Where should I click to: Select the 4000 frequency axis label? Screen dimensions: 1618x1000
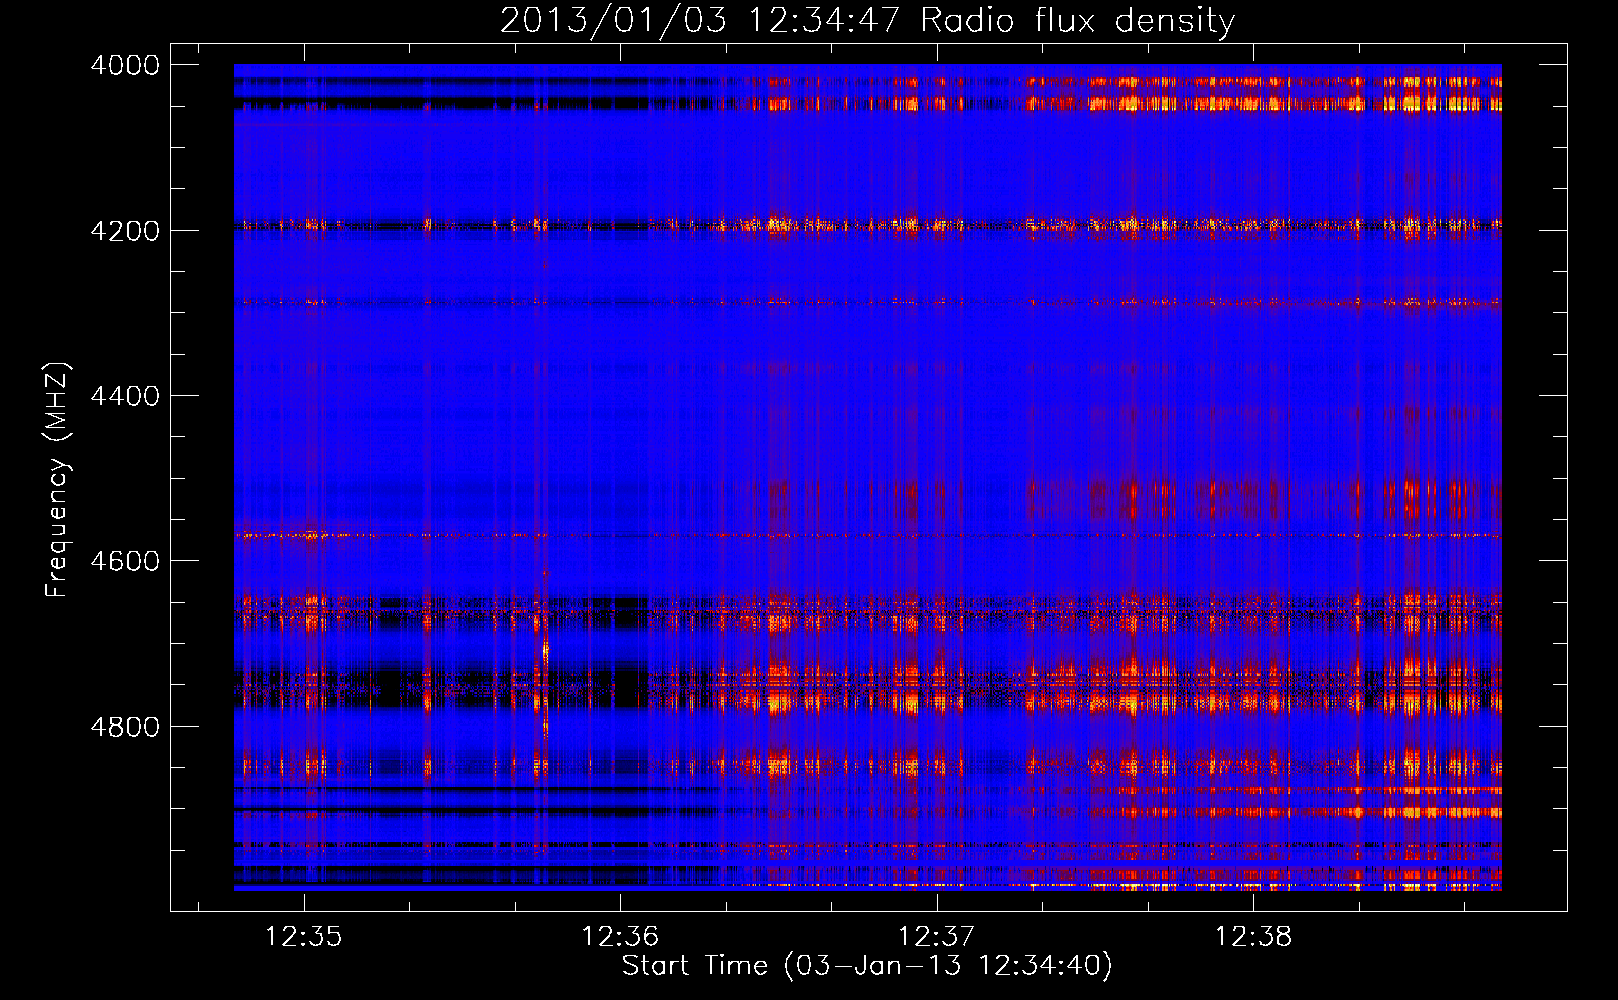point(125,65)
